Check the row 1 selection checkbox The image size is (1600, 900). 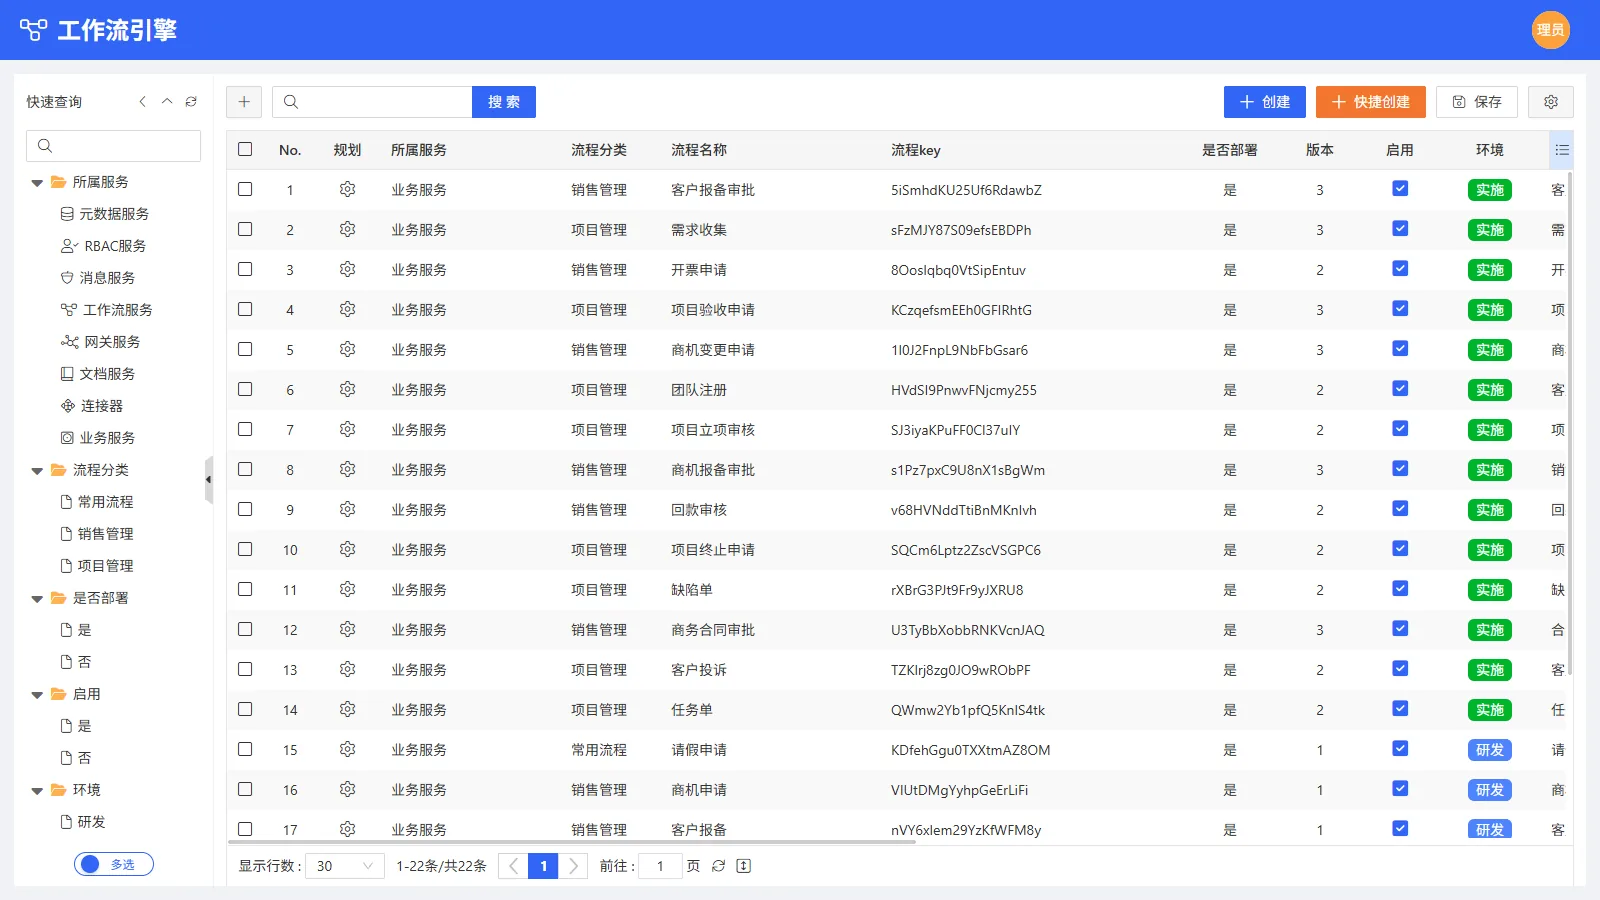point(245,189)
